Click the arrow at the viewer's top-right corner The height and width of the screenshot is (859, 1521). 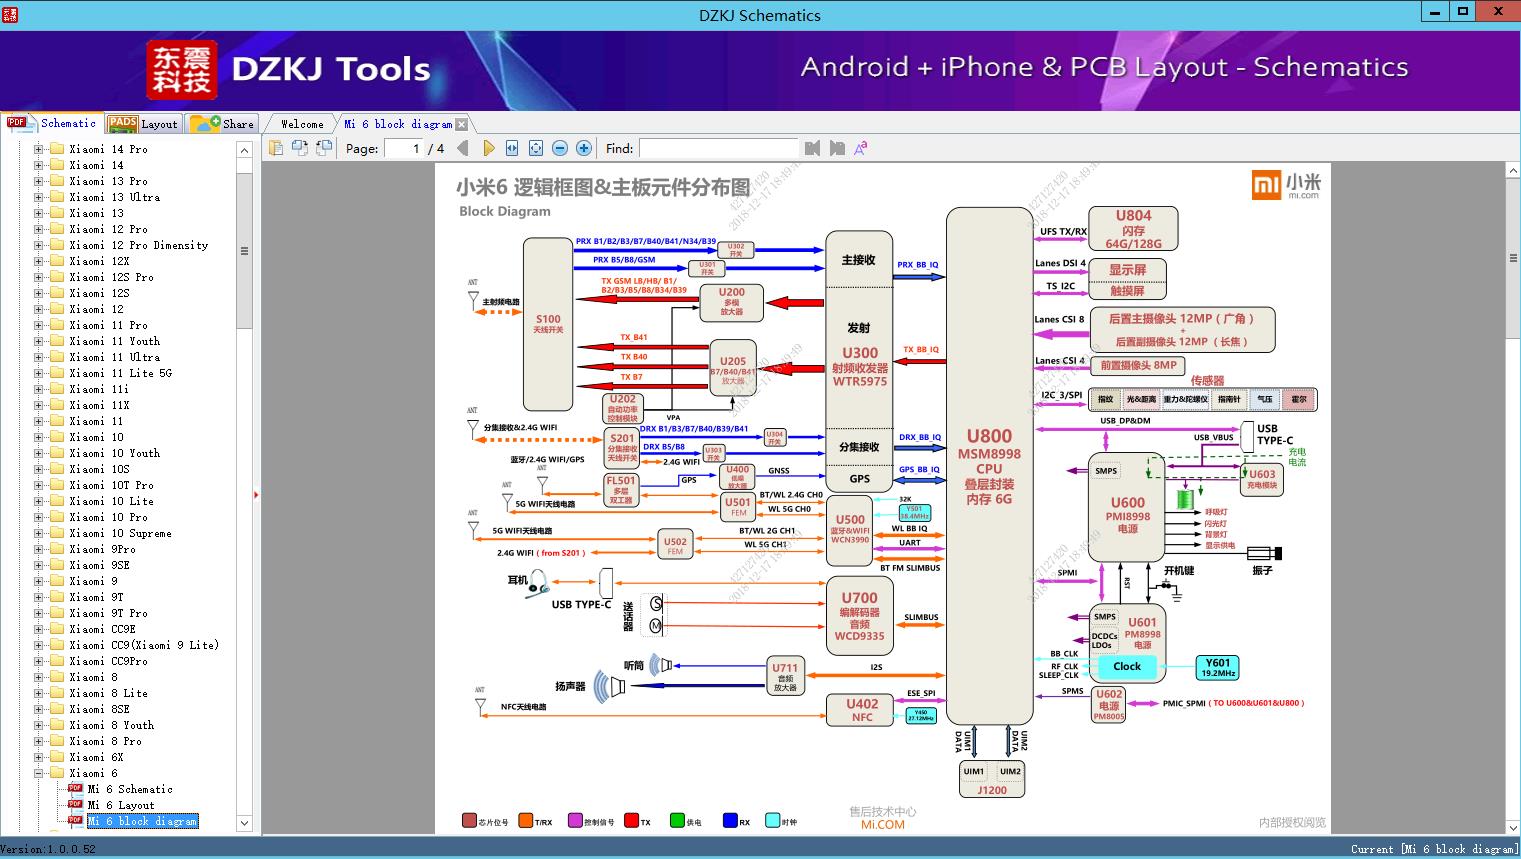point(1513,172)
